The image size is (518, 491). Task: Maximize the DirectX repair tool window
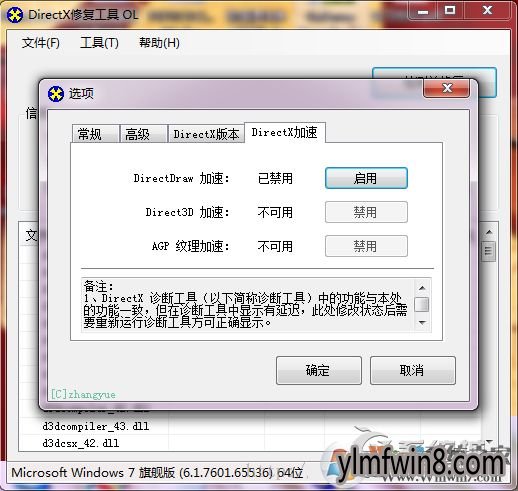(450, 11)
